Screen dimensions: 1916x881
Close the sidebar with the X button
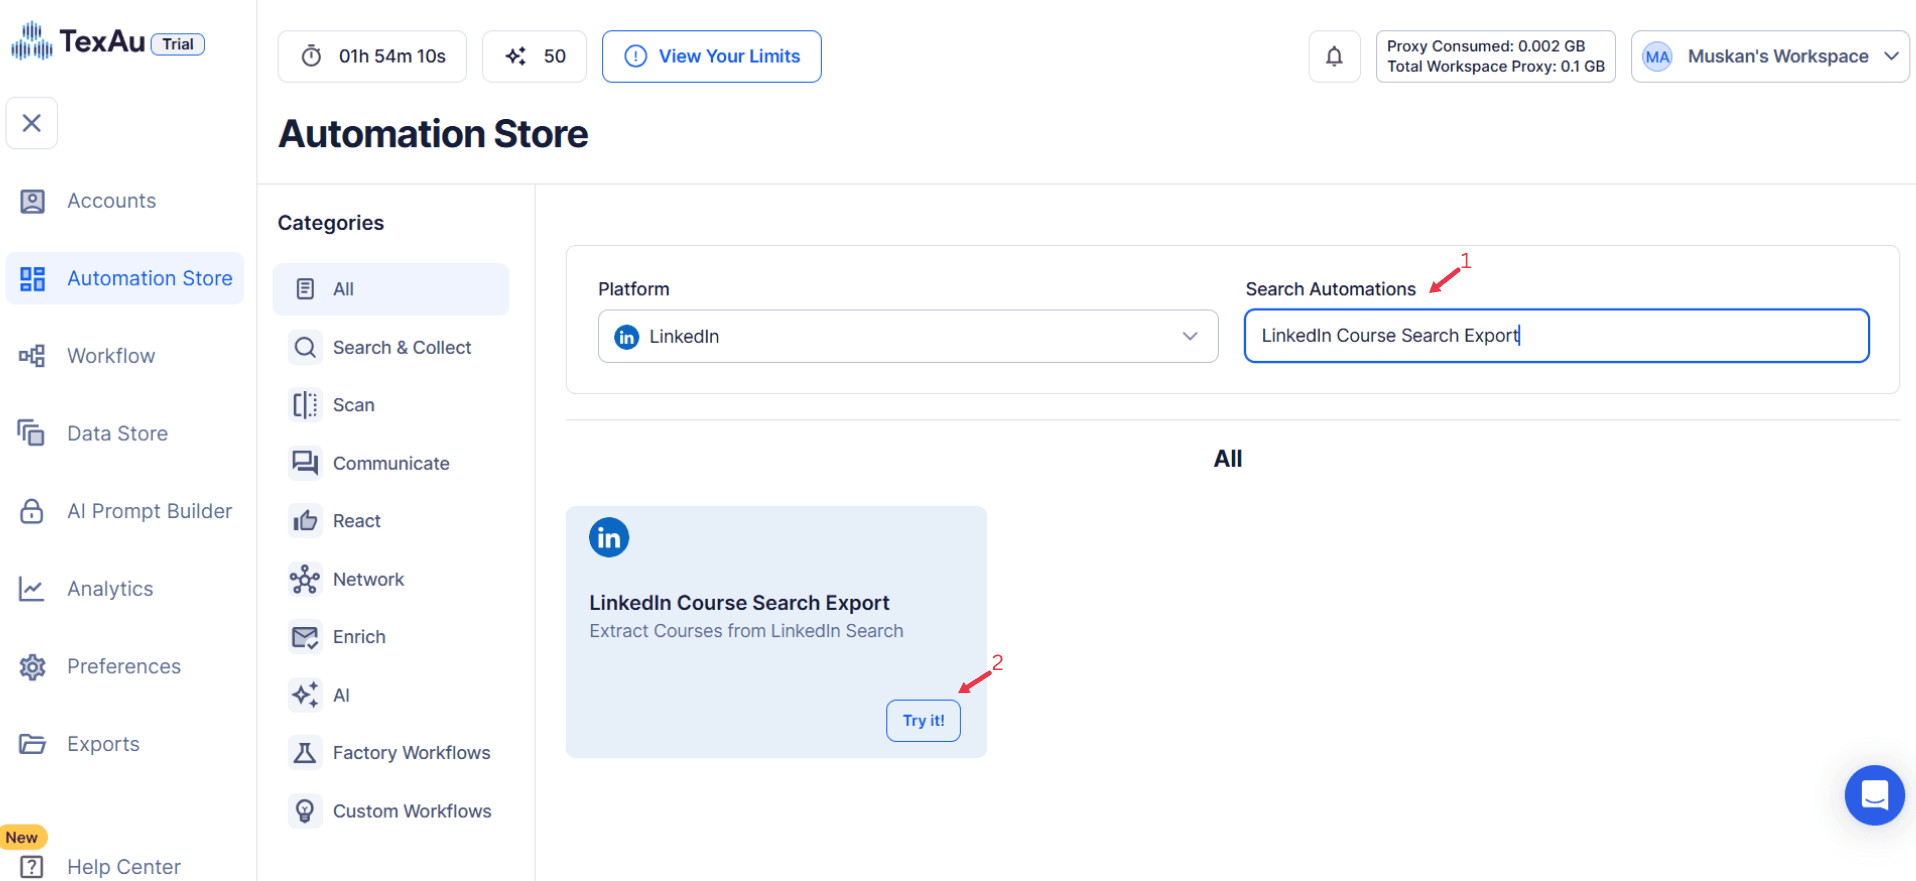point(32,123)
